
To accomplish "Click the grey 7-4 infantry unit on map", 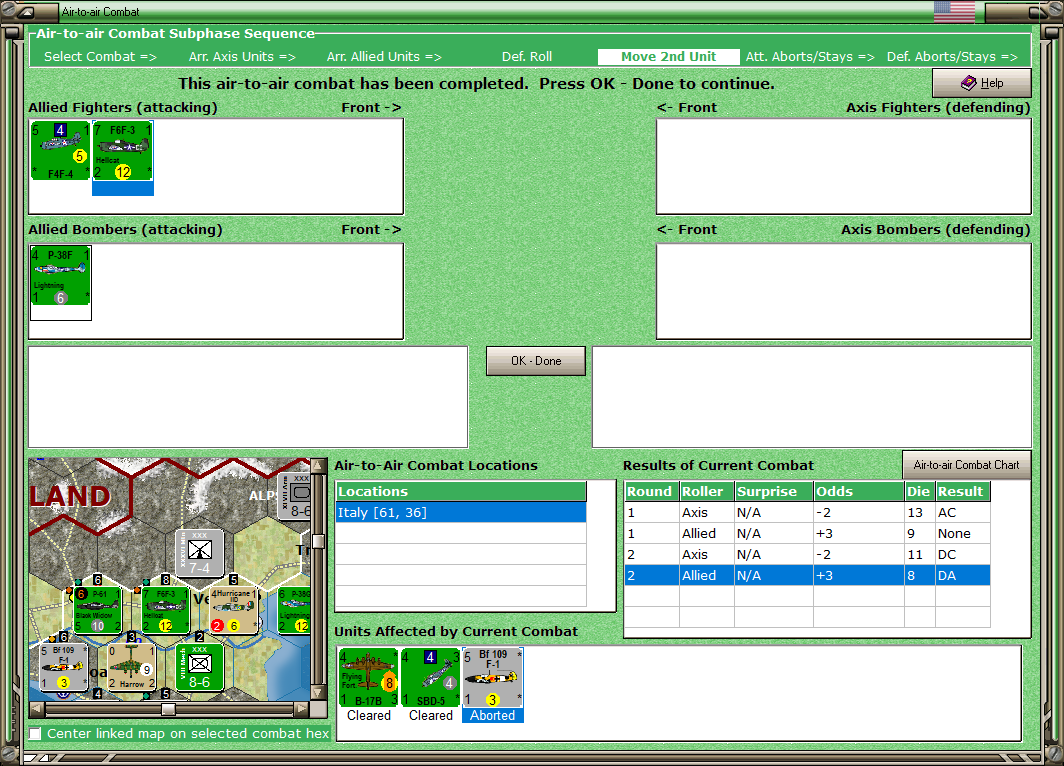I will point(200,553).
